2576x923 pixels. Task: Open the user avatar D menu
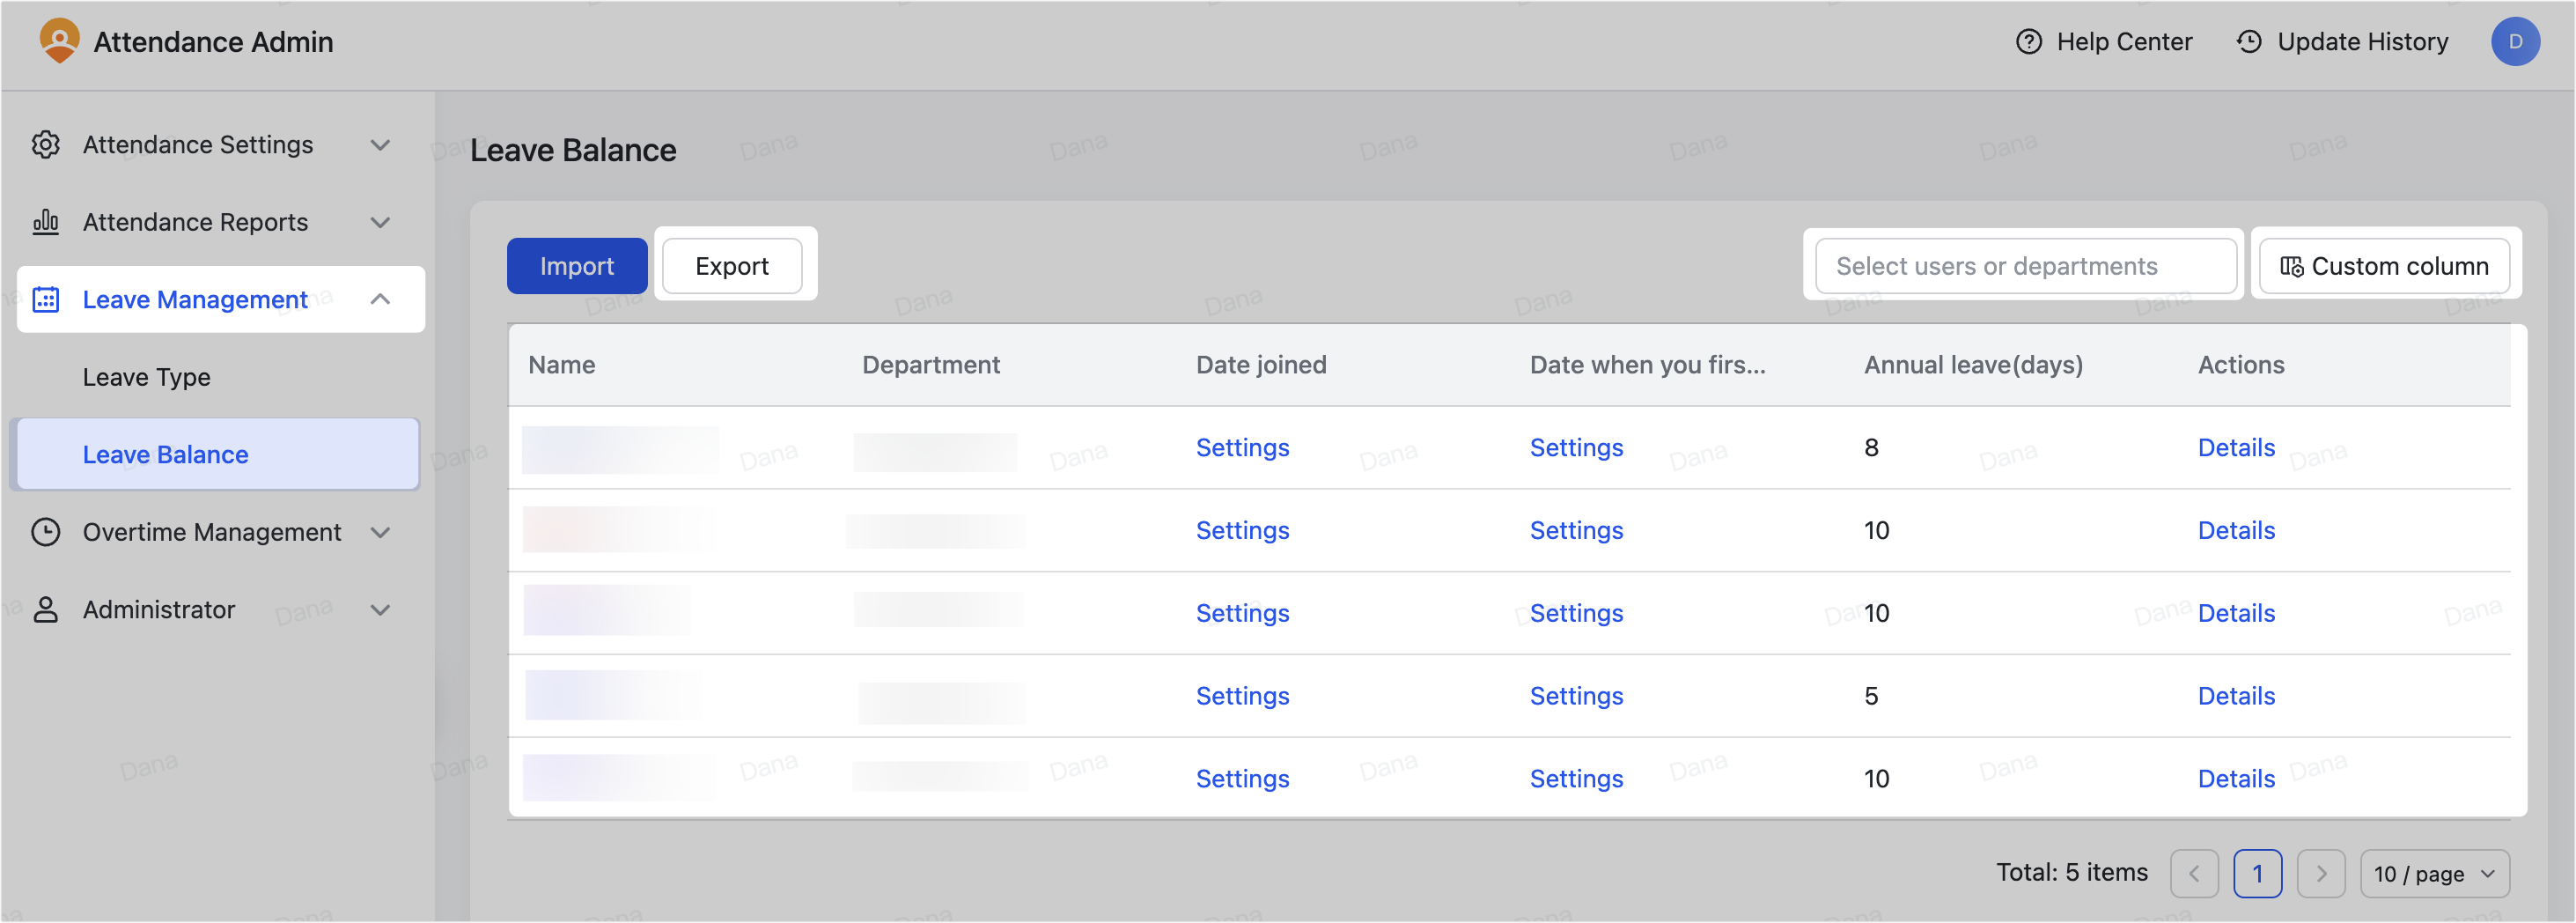[2514, 42]
